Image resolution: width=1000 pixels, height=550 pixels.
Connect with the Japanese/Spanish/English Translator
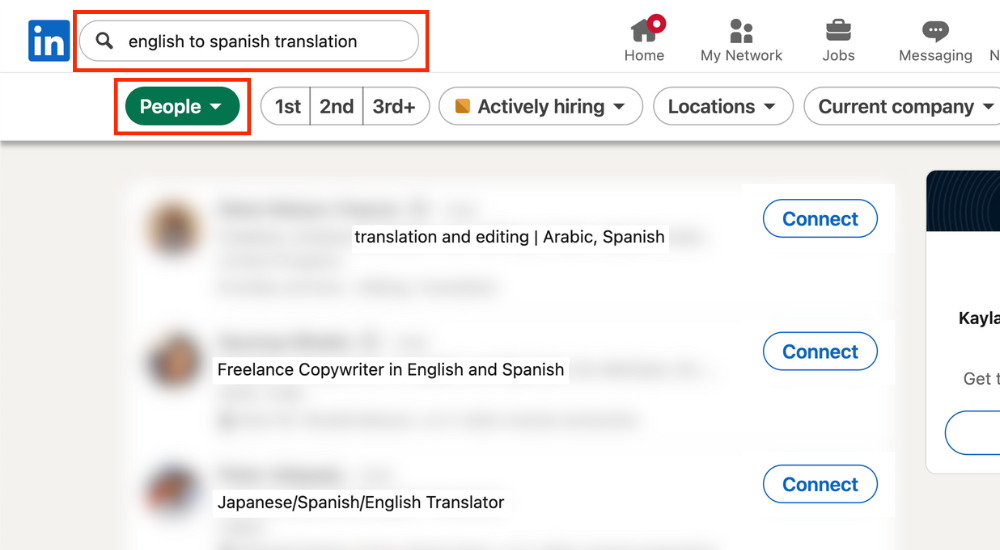pyautogui.click(x=819, y=484)
